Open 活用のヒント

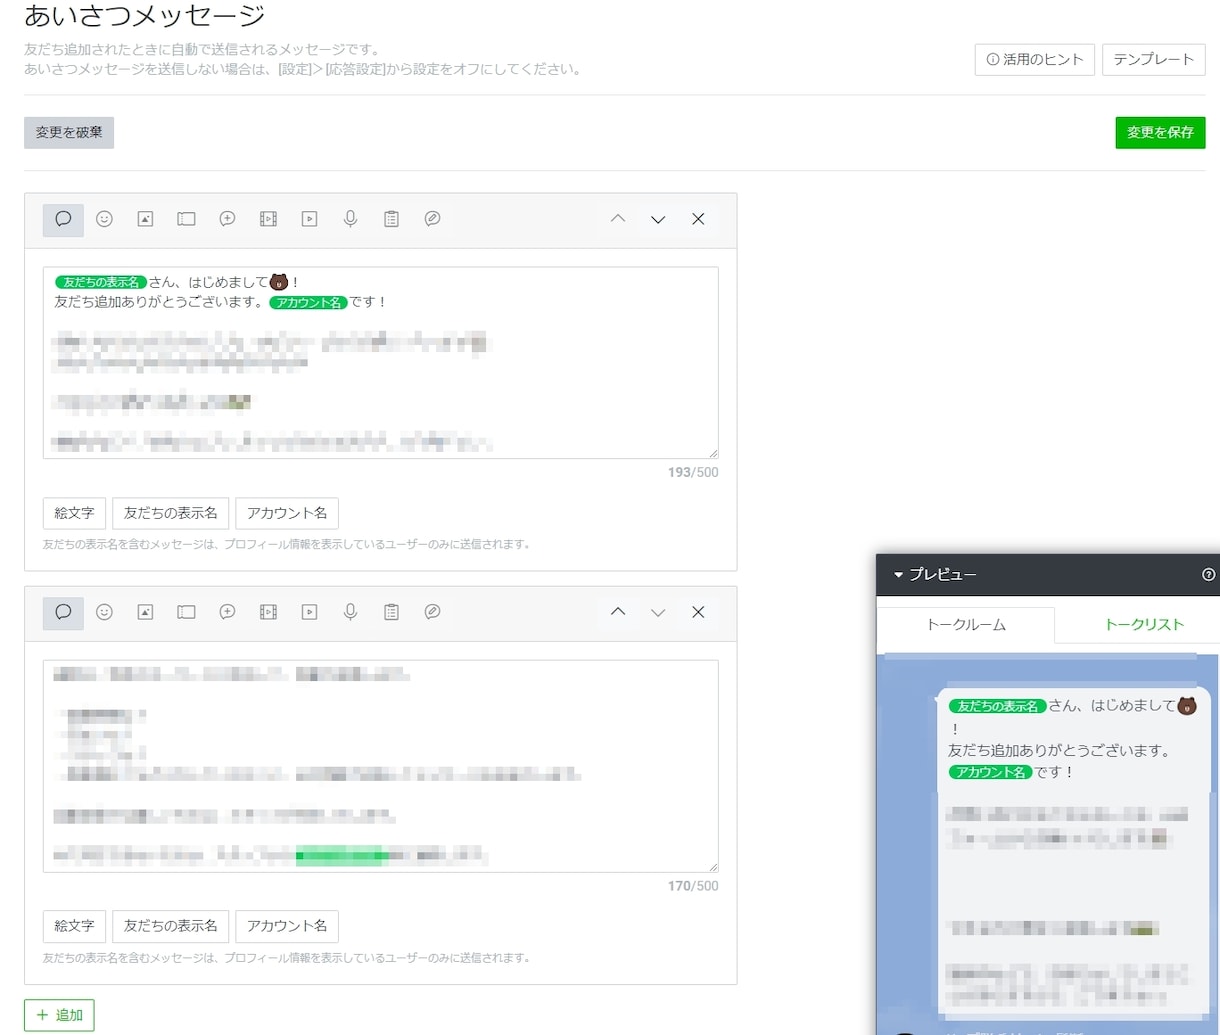click(1035, 60)
